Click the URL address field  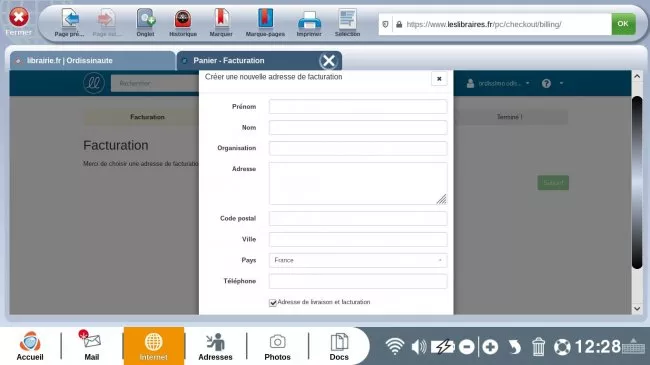point(502,24)
